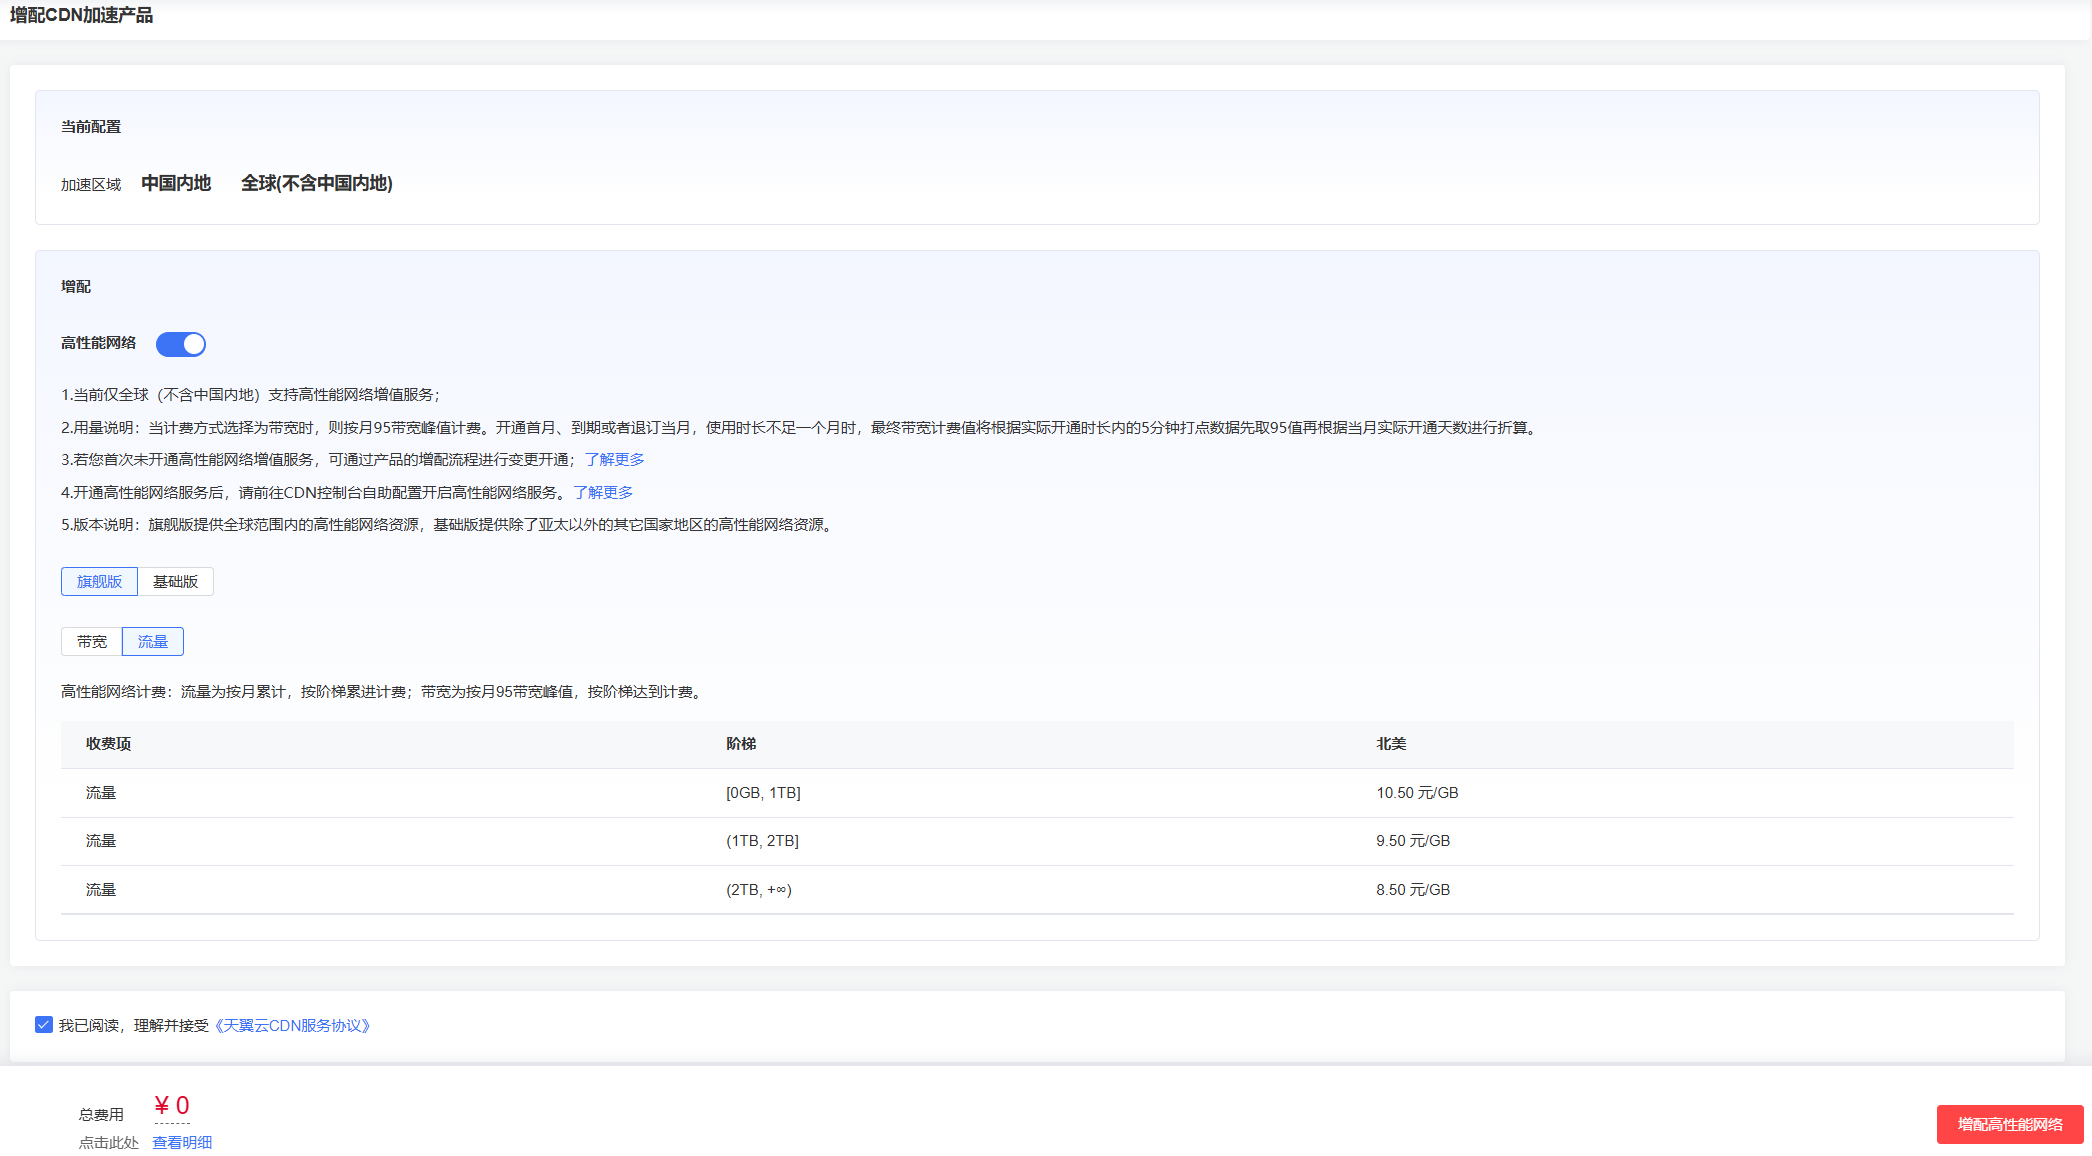The image size is (2092, 1156).
Task: Click the 北美 column header
Action: (x=1391, y=744)
